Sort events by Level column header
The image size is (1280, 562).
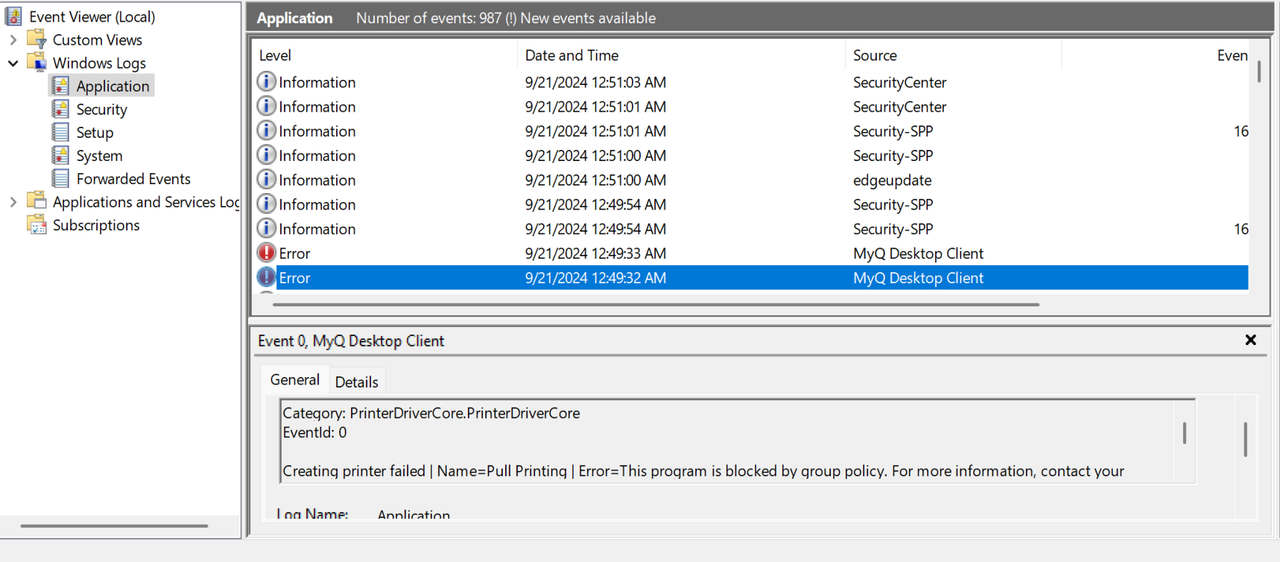tap(275, 56)
